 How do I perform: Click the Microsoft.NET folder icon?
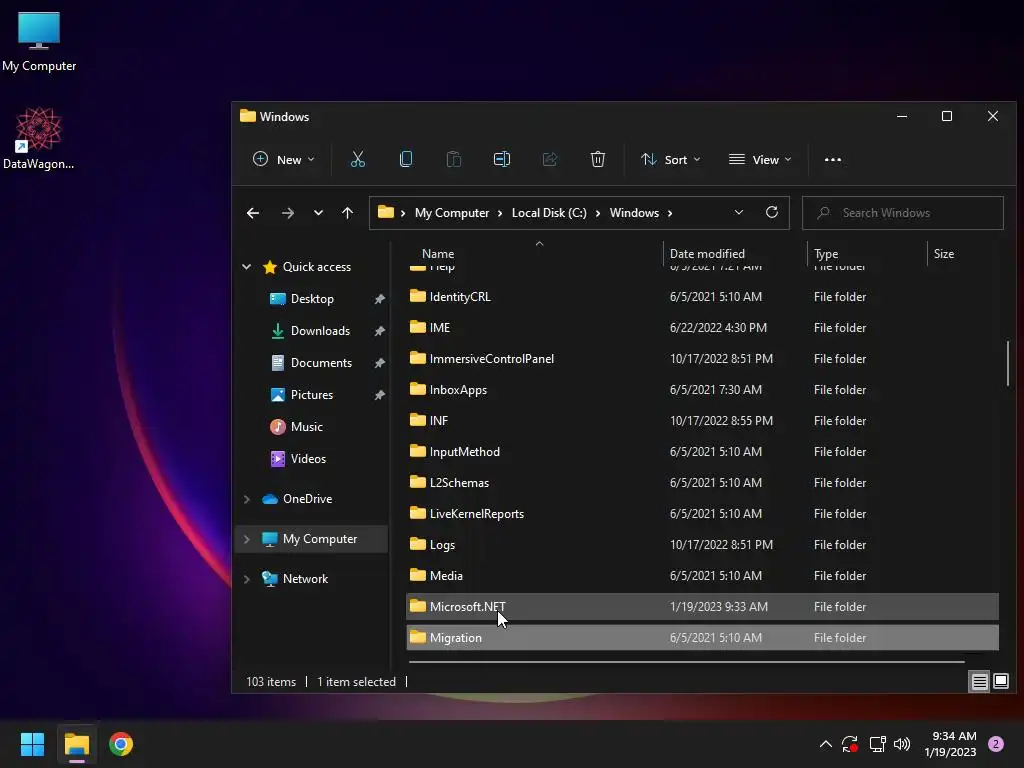point(418,606)
